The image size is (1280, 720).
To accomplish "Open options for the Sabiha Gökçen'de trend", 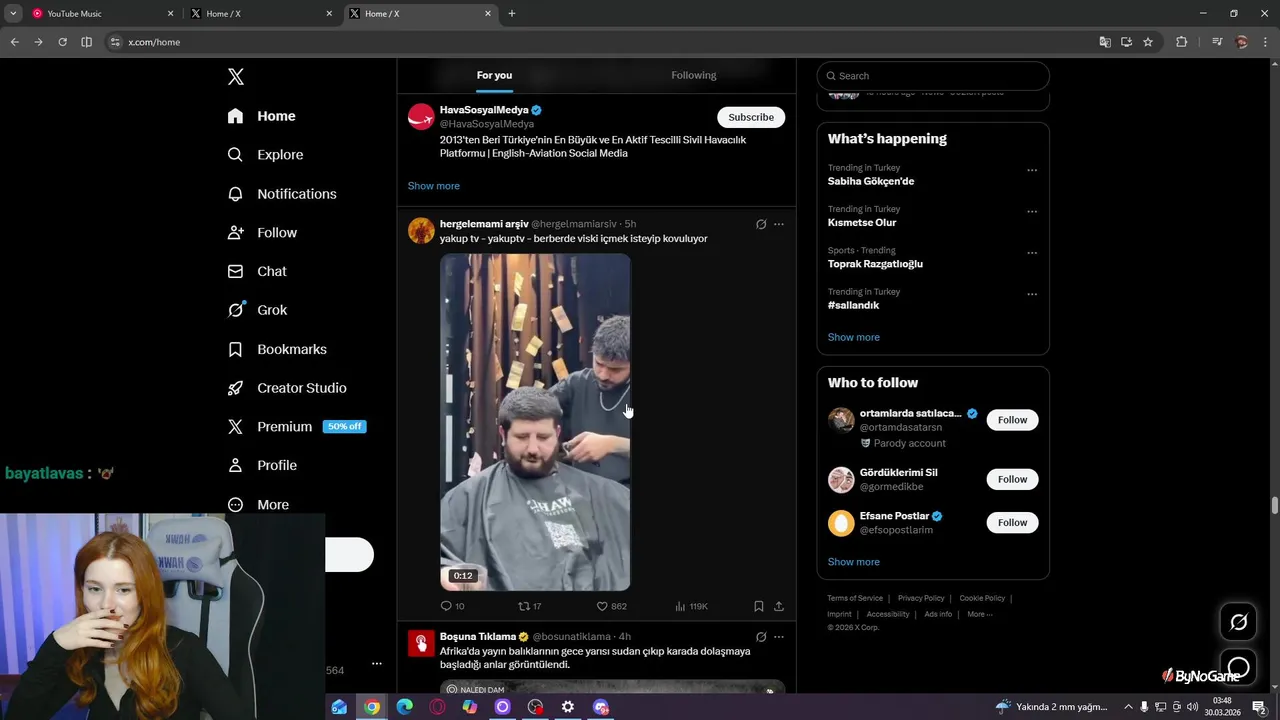I will [x=1032, y=170].
